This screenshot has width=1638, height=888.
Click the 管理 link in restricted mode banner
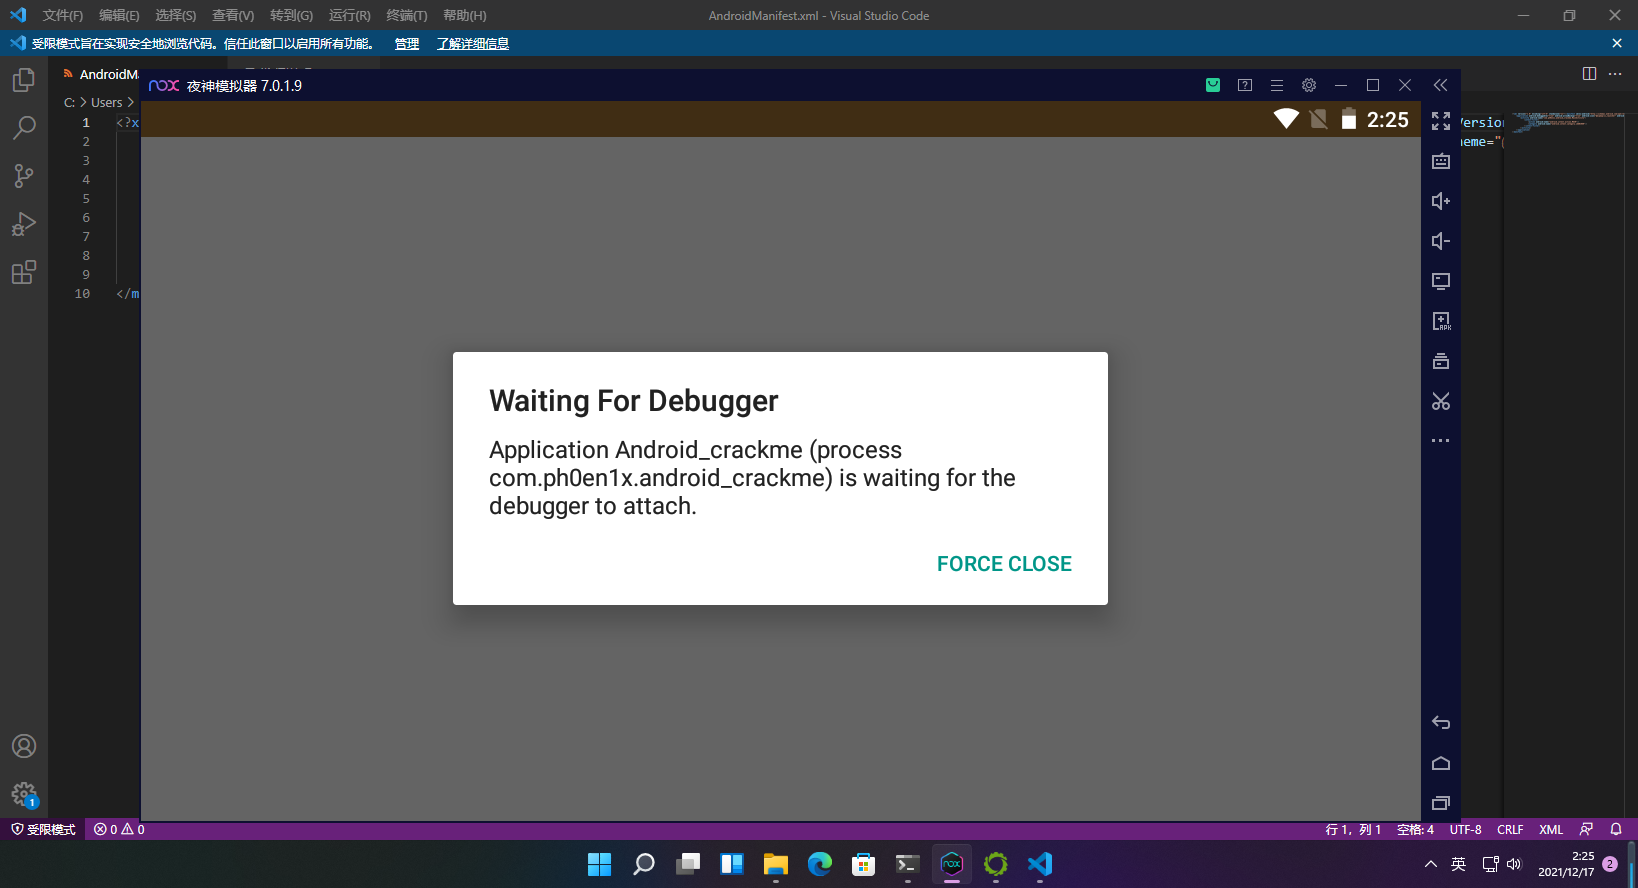pyautogui.click(x=406, y=43)
